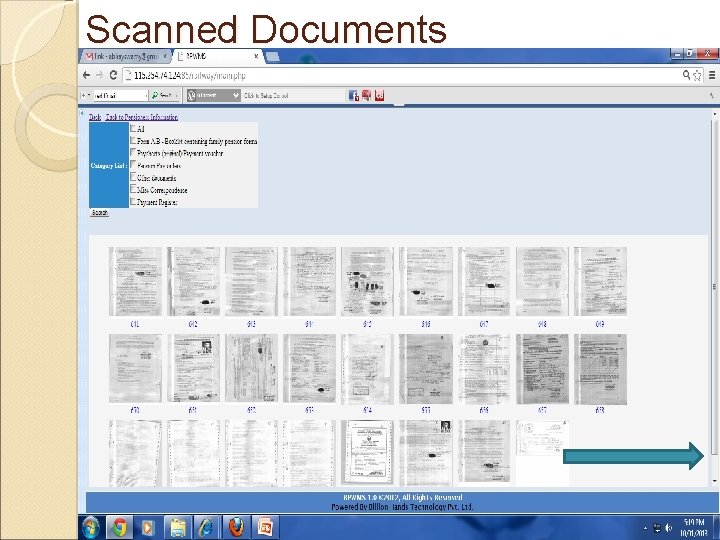Open a new tab with the new tab button

coord(272,56)
